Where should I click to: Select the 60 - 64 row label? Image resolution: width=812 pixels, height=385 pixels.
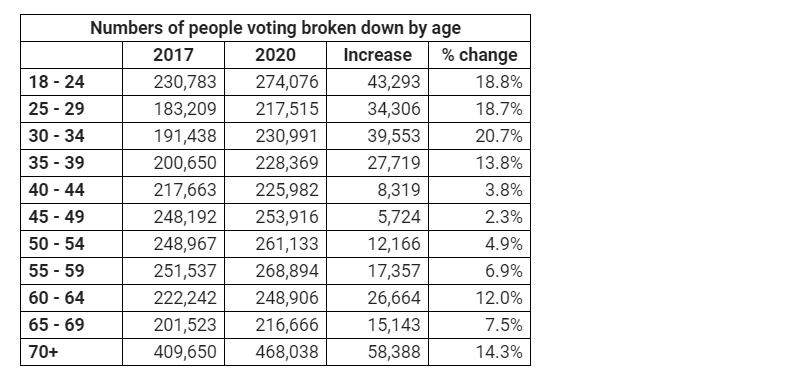pyautogui.click(x=56, y=297)
